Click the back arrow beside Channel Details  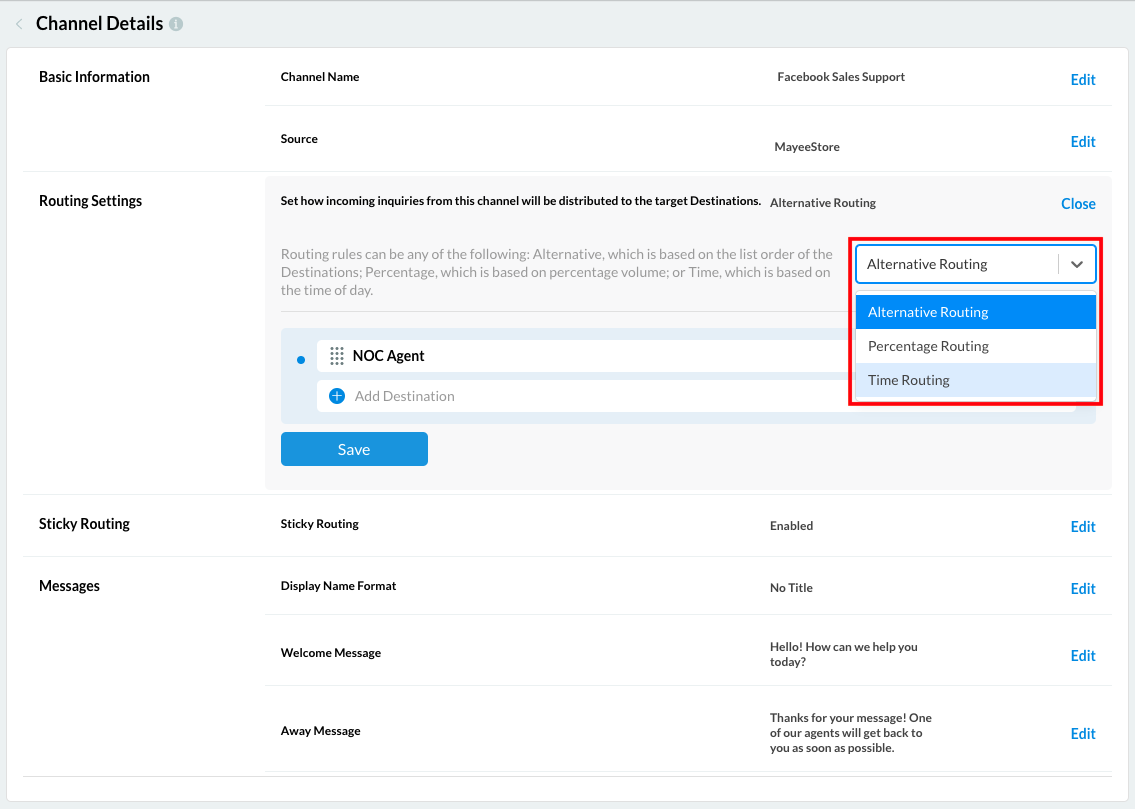tap(20, 24)
